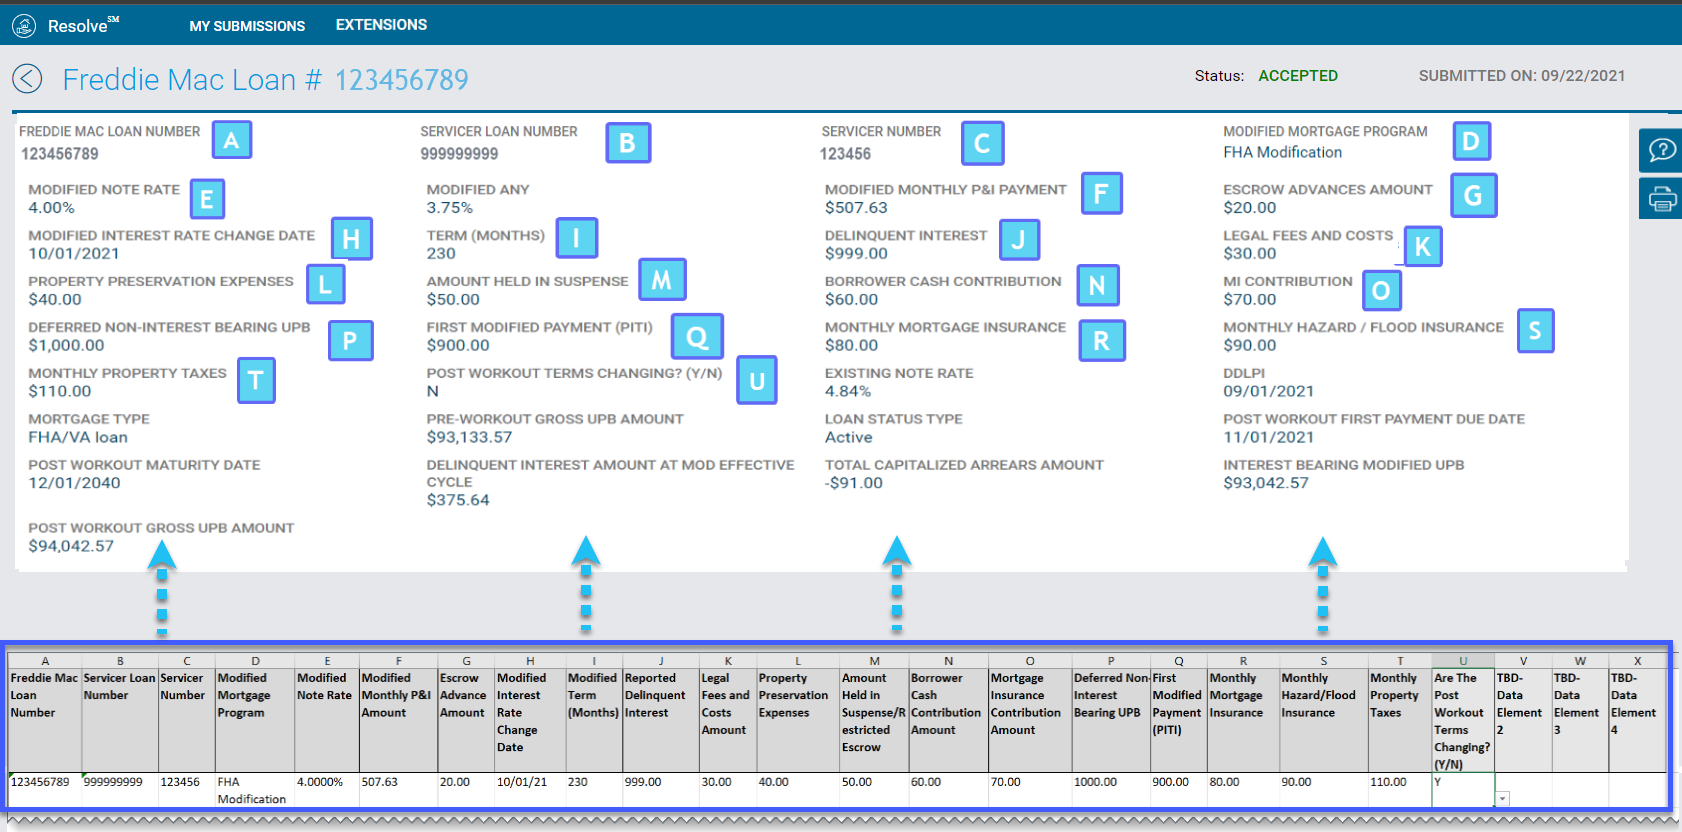Click the servicer loan number value 999999999
Image resolution: width=1682 pixels, height=832 pixels.
[x=459, y=154]
